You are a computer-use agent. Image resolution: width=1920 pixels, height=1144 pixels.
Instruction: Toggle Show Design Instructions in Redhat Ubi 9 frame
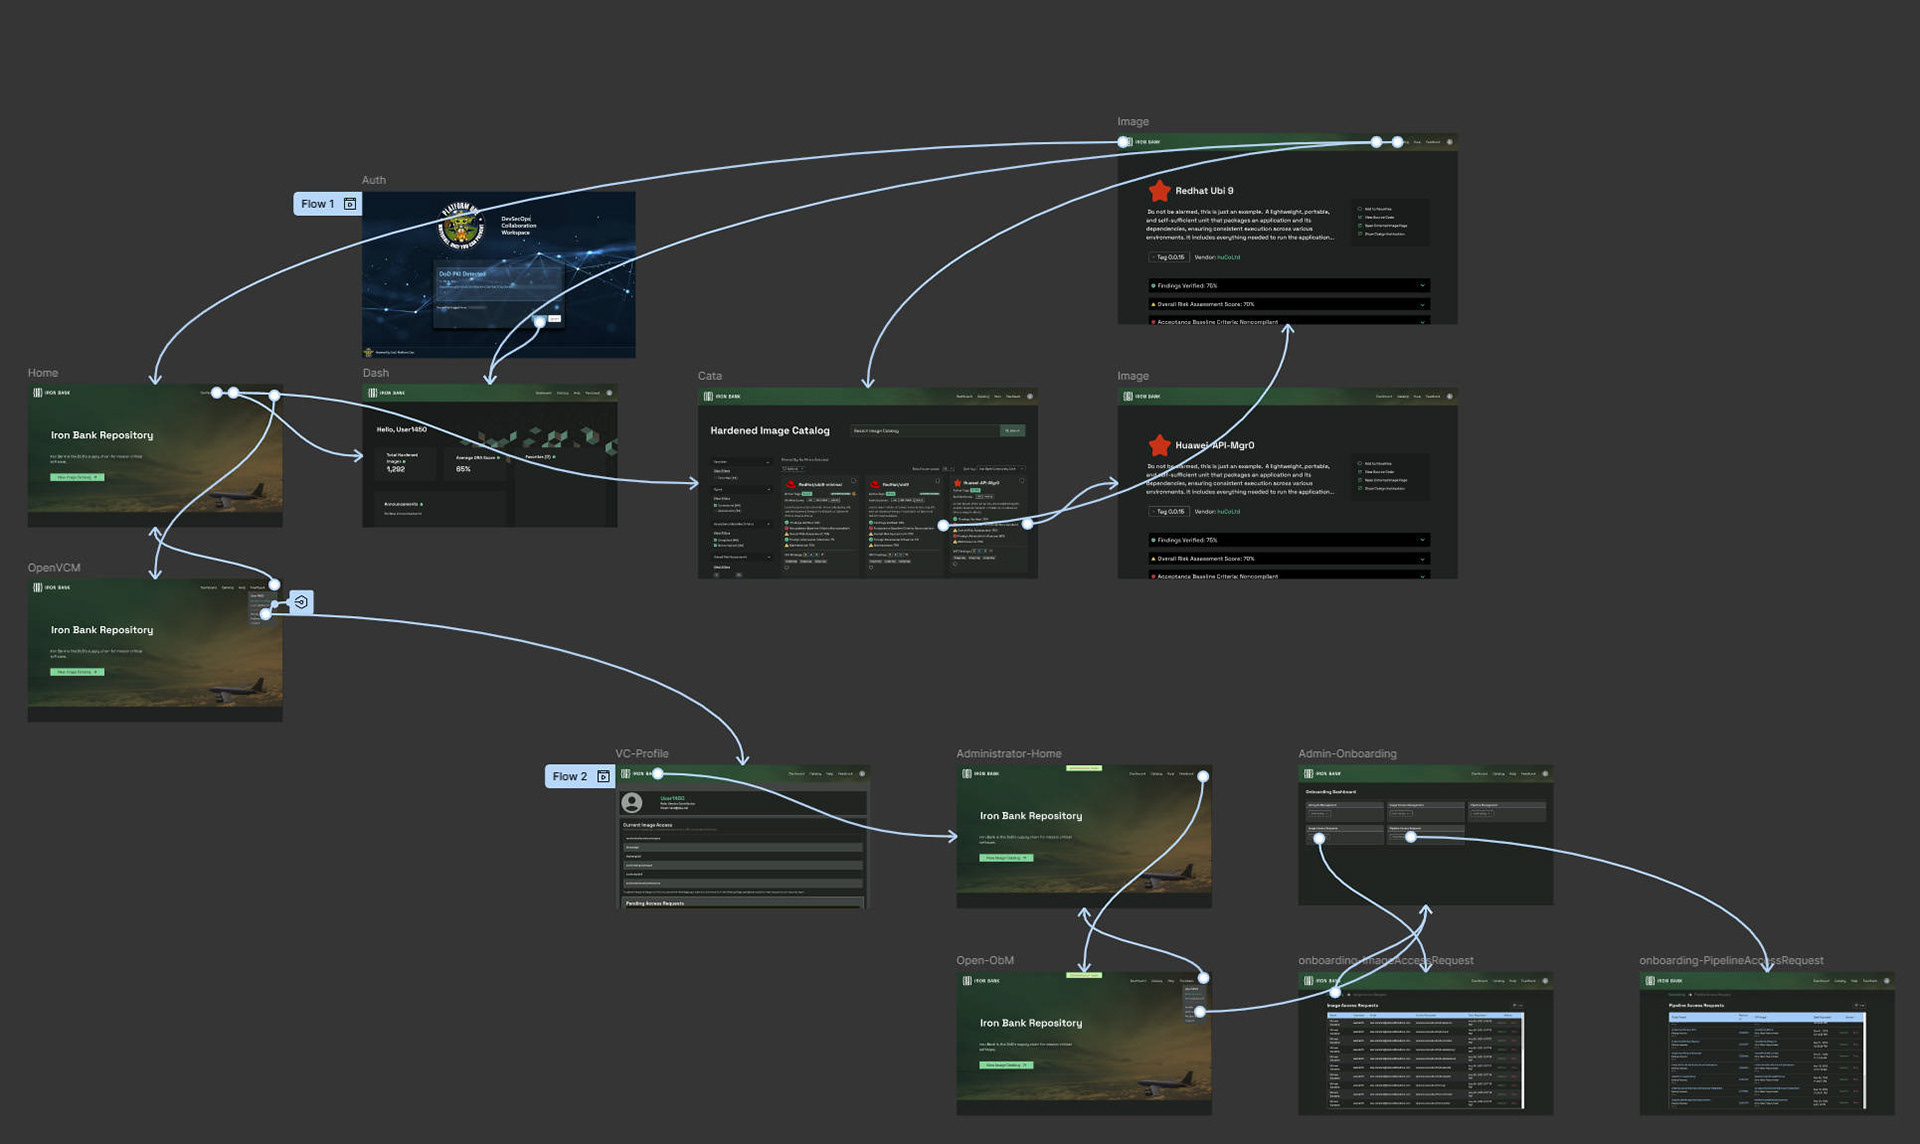(x=1382, y=234)
